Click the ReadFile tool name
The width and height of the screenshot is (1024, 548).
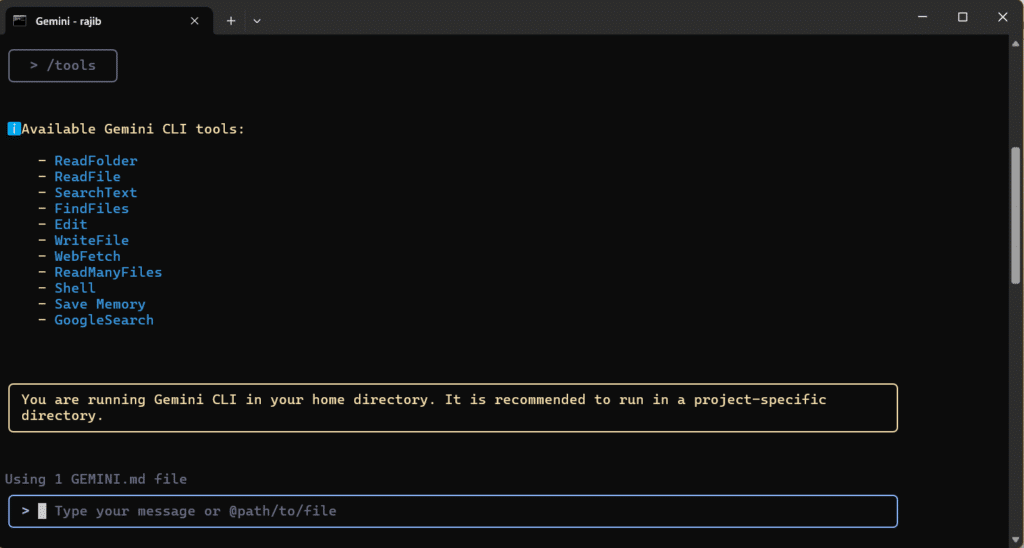coord(88,177)
